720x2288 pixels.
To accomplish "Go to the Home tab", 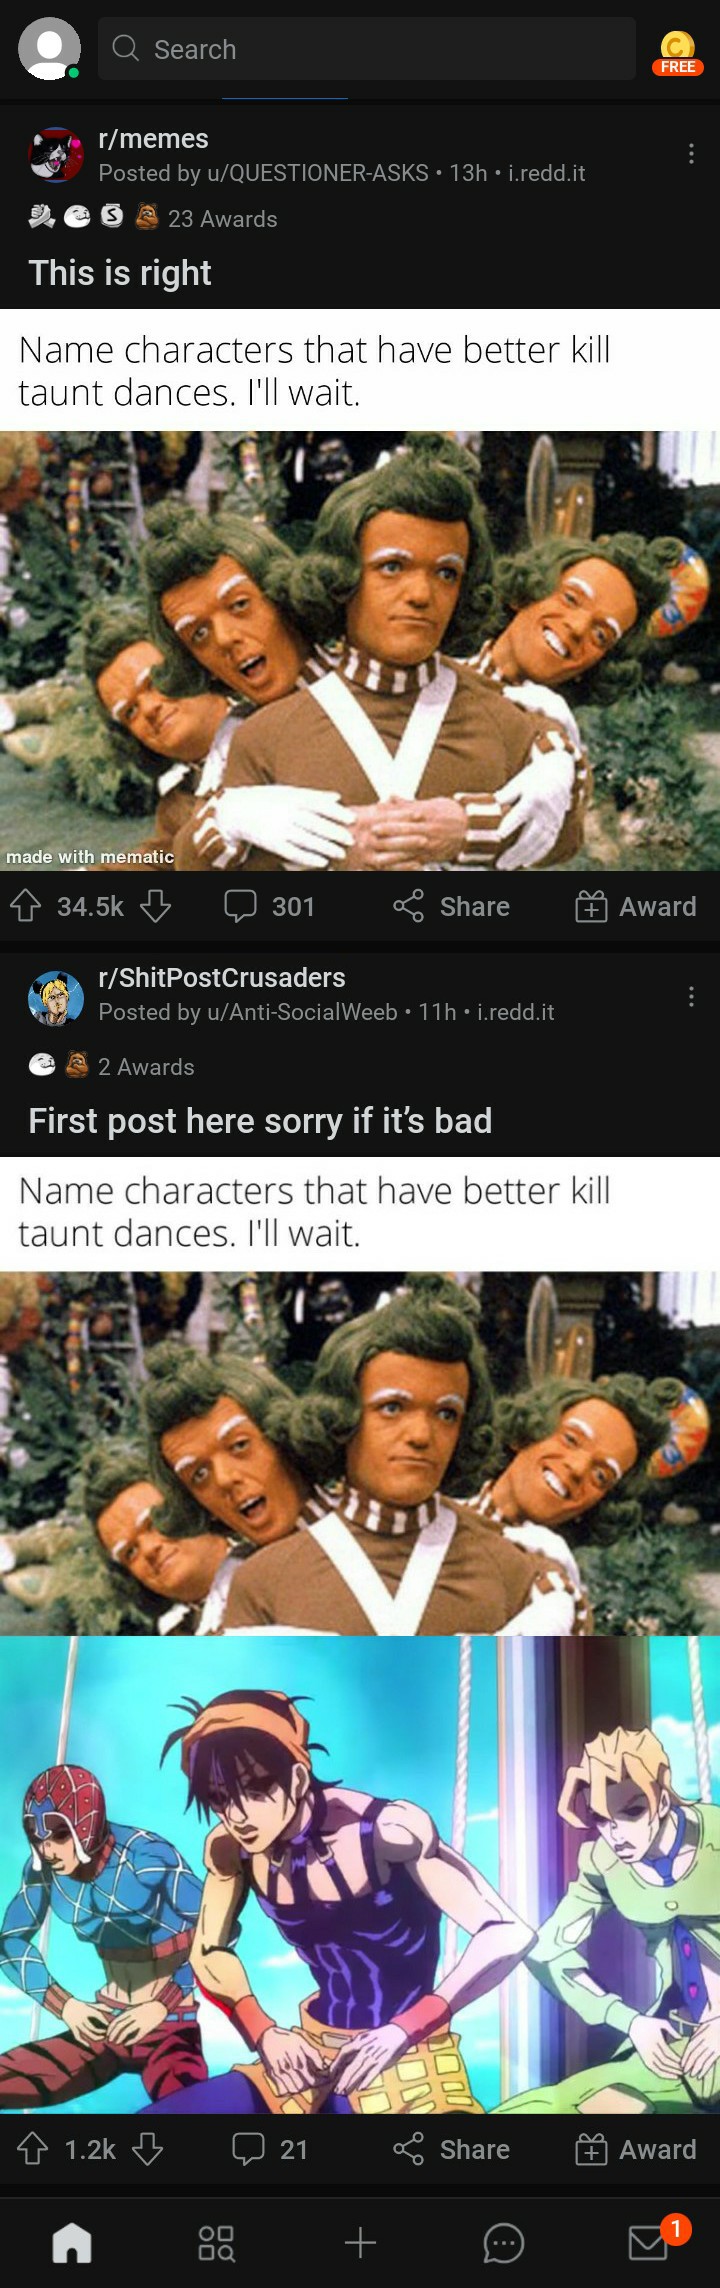I will [x=72, y=2243].
